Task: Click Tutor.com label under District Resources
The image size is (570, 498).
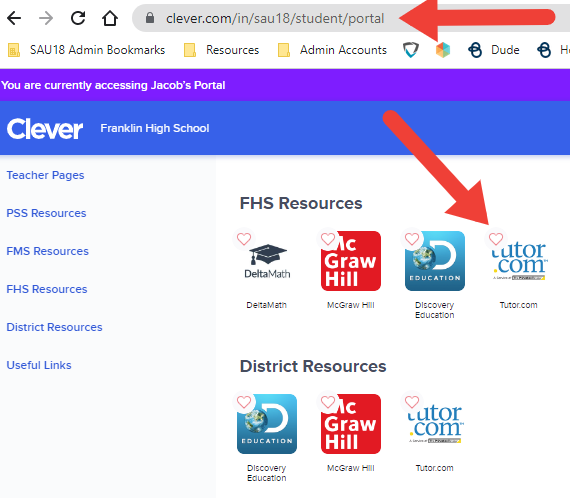Action: tap(434, 468)
